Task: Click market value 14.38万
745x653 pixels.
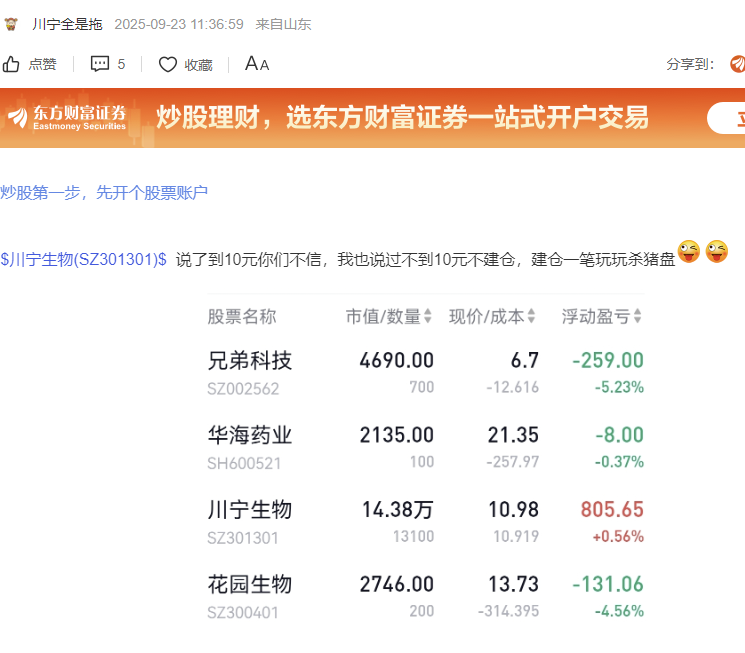Action: [398, 510]
